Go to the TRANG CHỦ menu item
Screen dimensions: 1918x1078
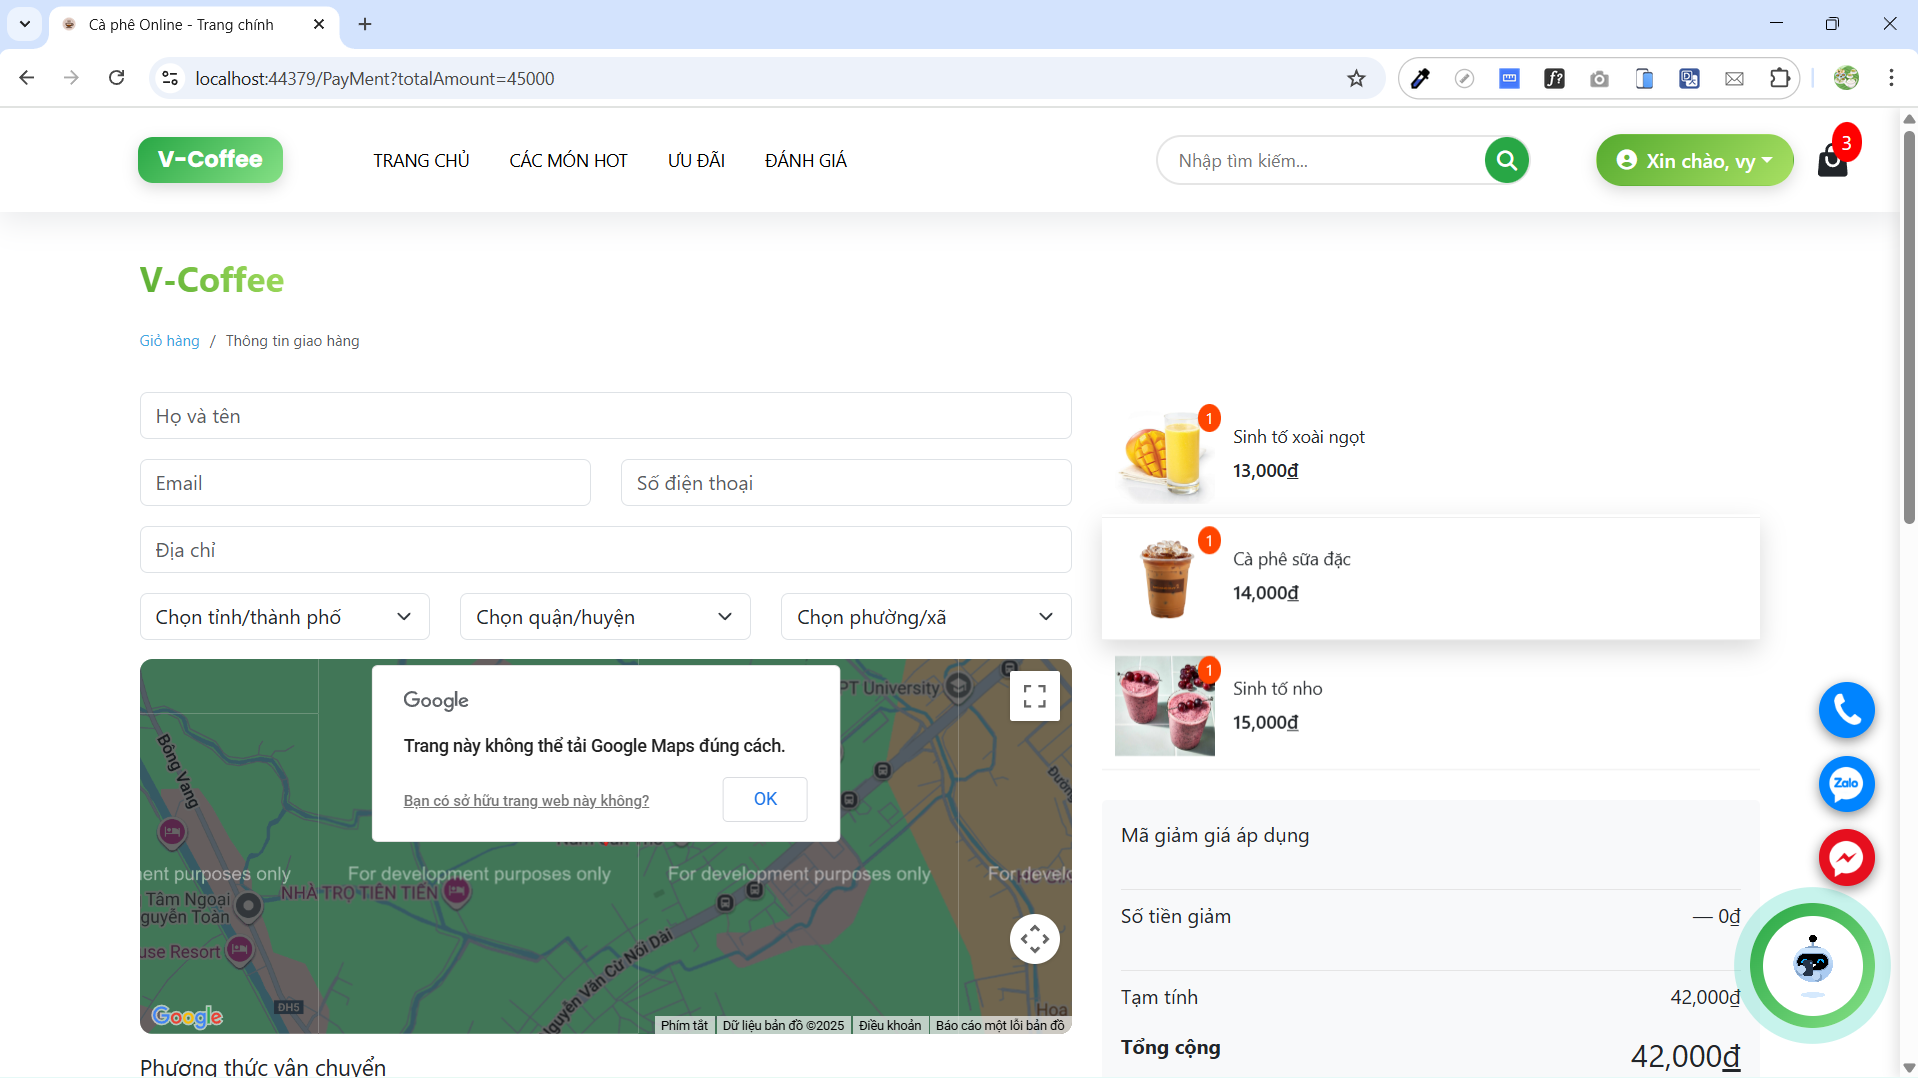(x=421, y=161)
